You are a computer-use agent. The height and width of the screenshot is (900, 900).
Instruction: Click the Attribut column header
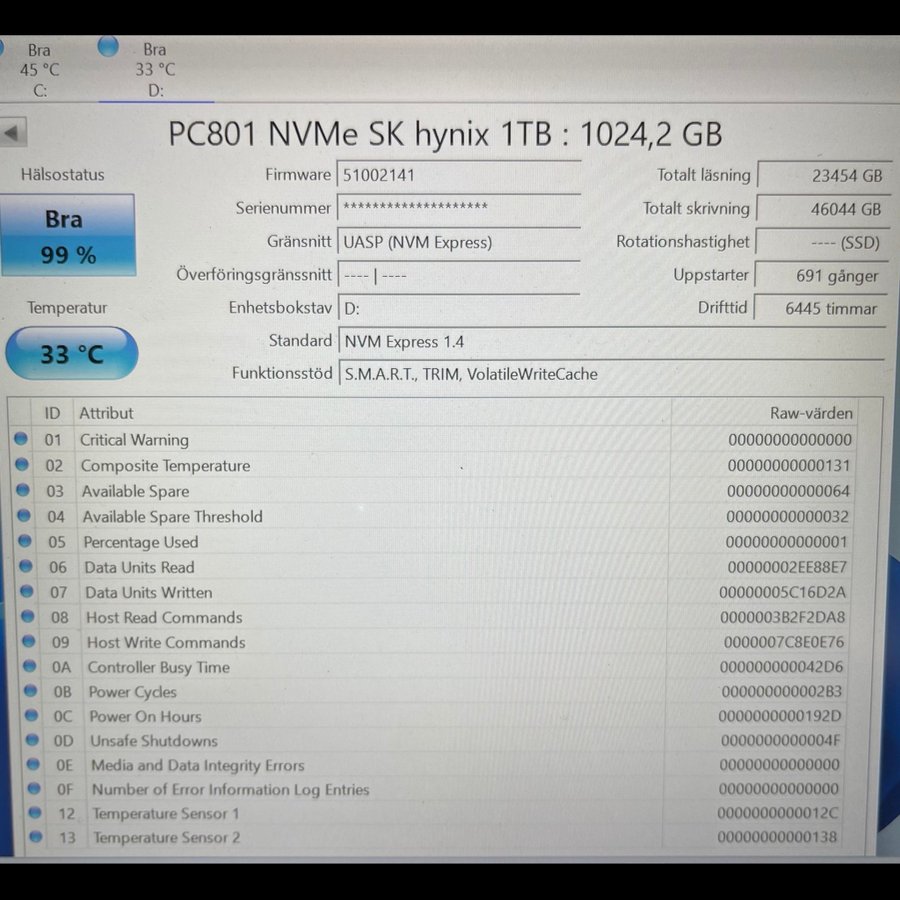106,413
